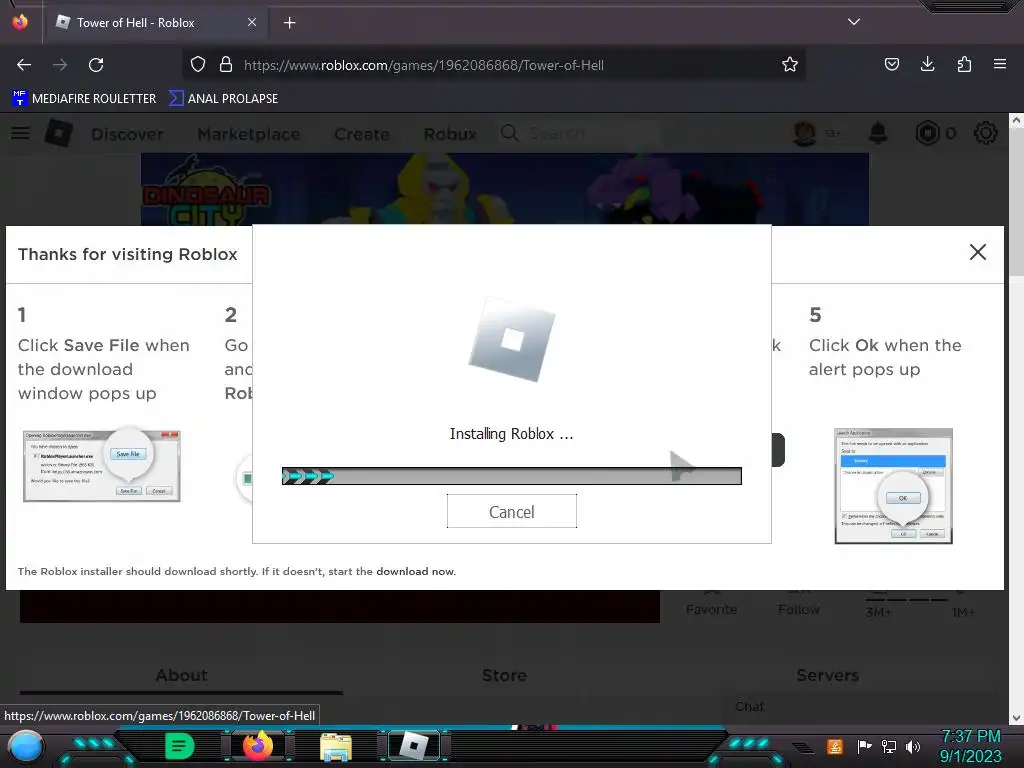This screenshot has height=768, width=1024.
Task: Select the Tower of Hell - Roblox tab
Action: [x=155, y=22]
